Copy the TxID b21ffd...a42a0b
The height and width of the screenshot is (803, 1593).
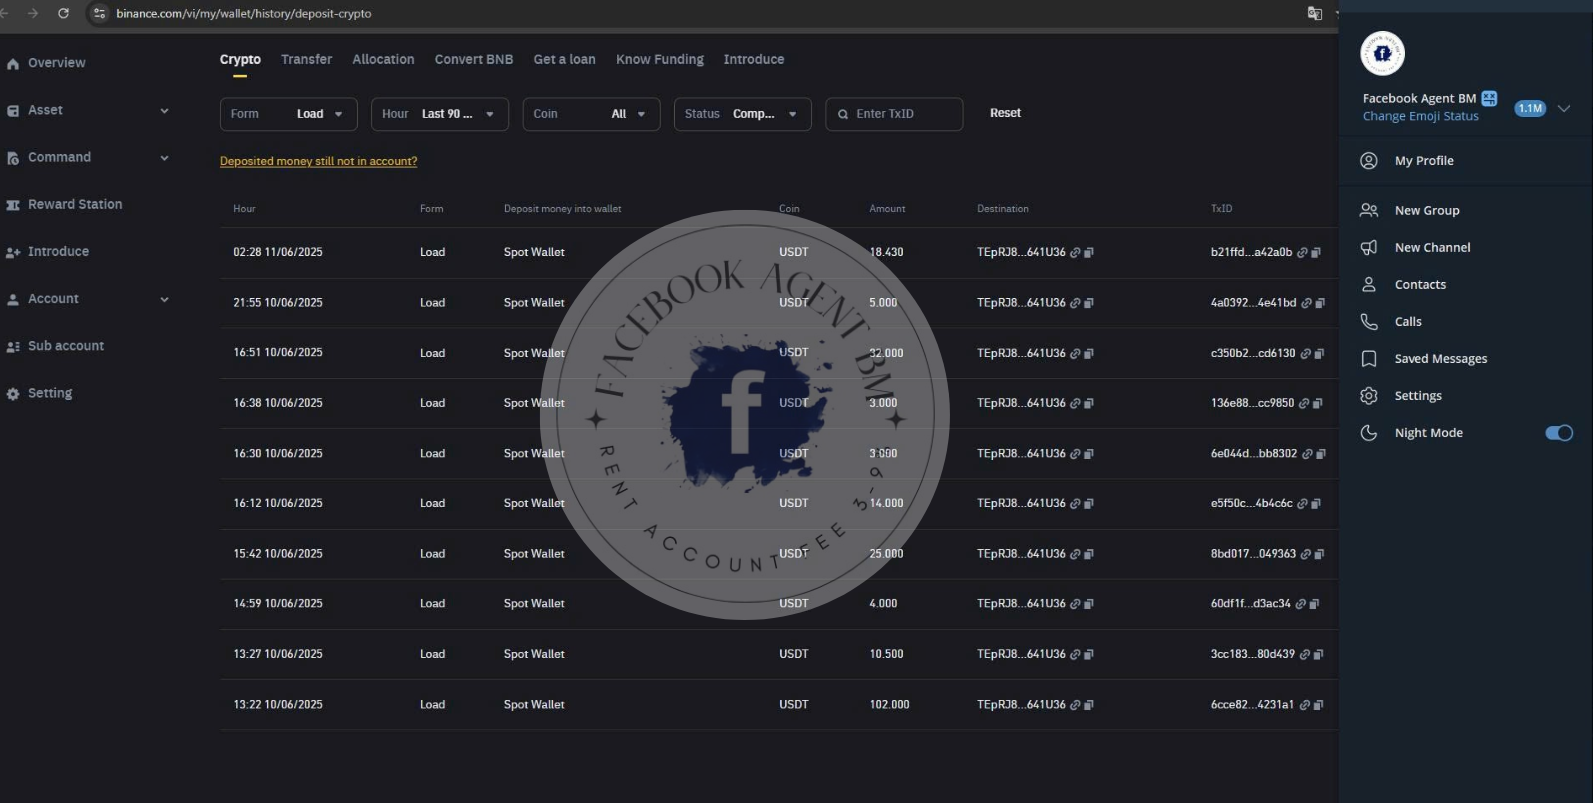(x=1316, y=253)
